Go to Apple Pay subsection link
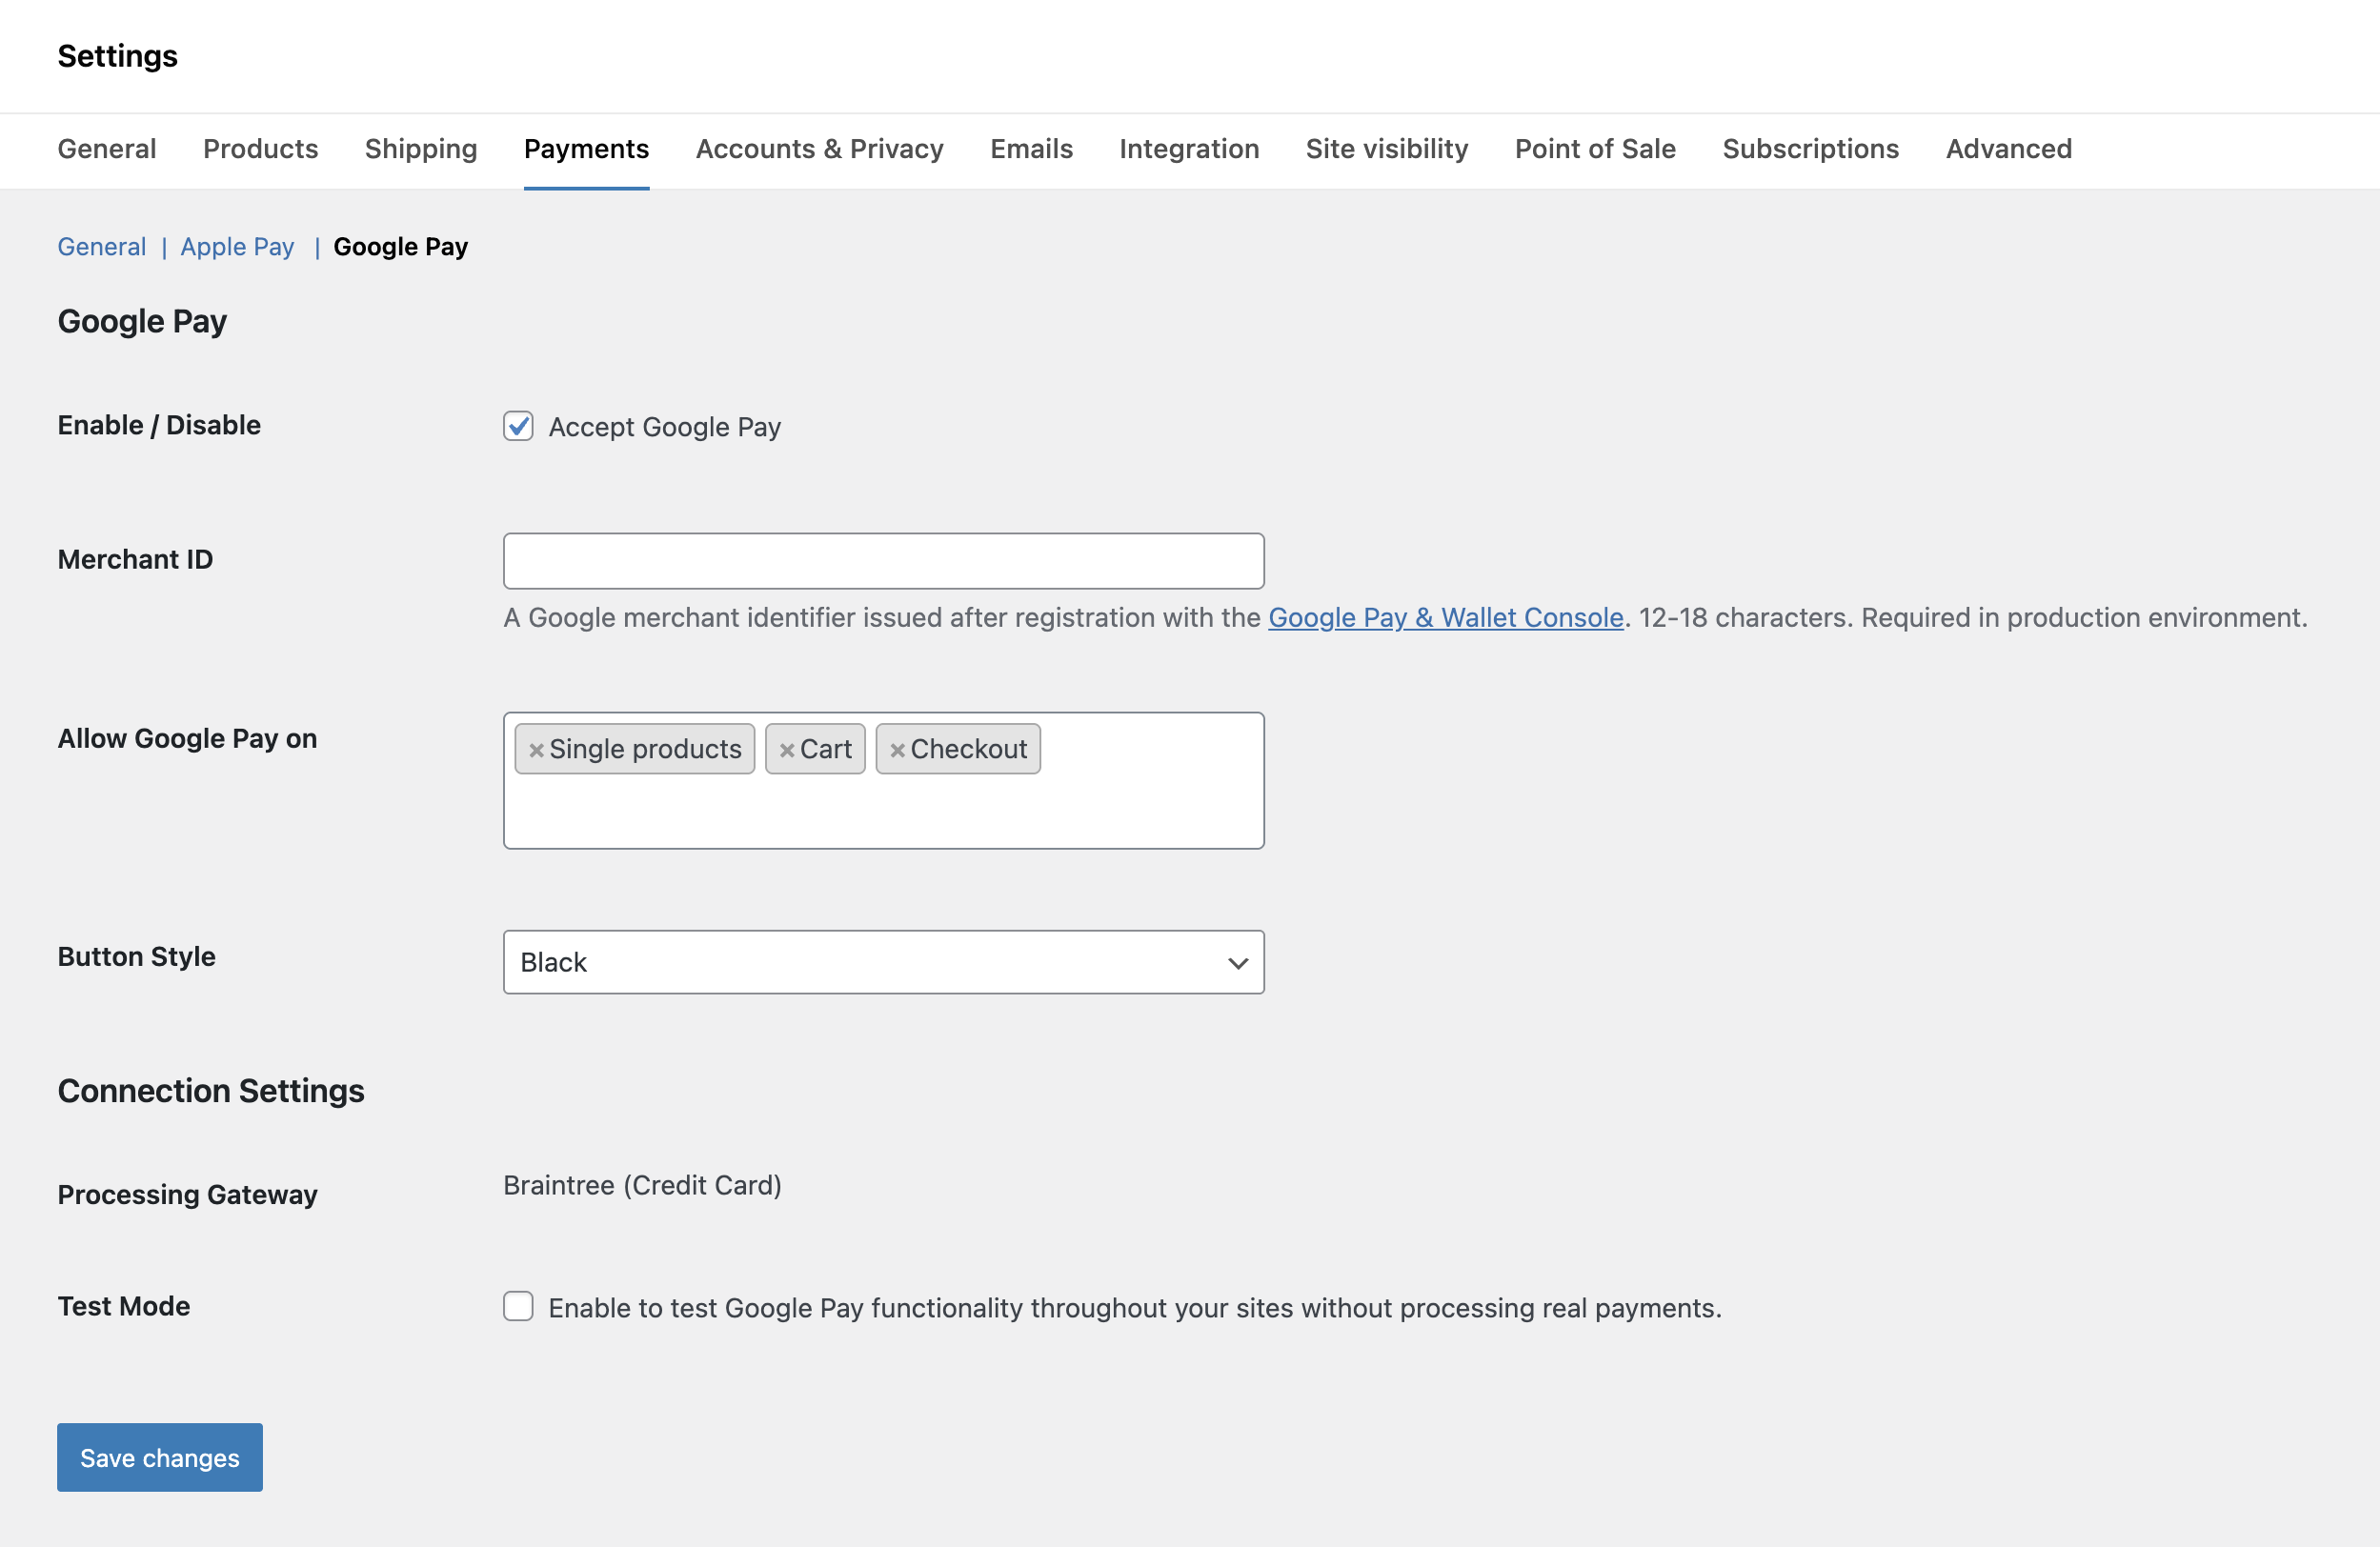Viewport: 2380px width, 1547px height. pyautogui.click(x=237, y=247)
